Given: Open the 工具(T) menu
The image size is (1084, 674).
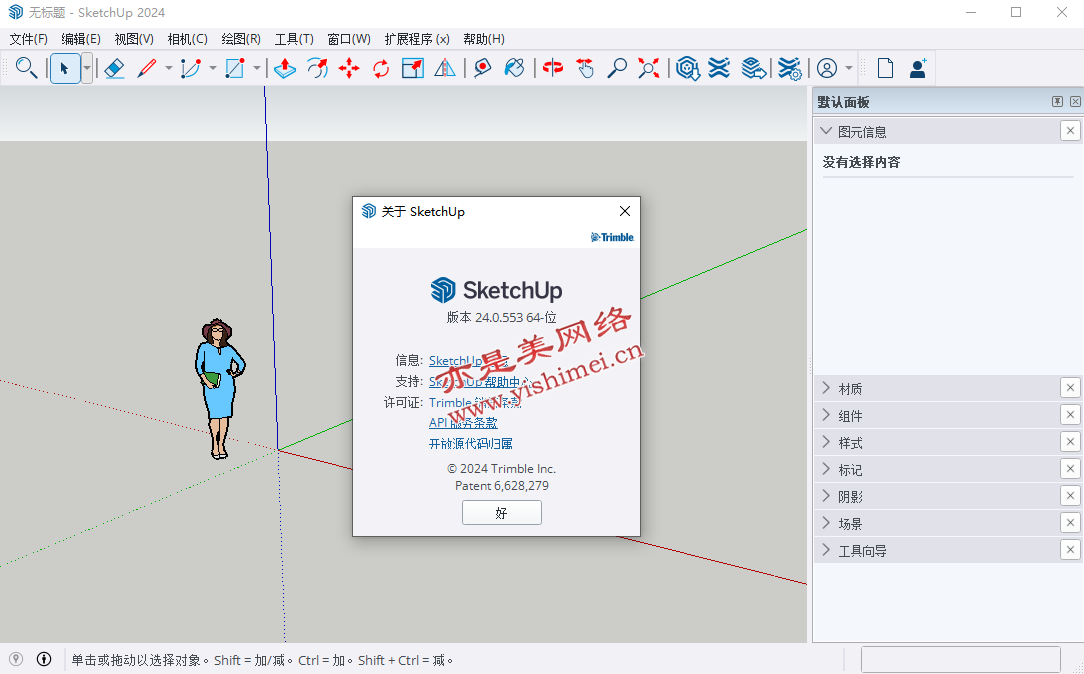Looking at the screenshot, I should (294, 39).
